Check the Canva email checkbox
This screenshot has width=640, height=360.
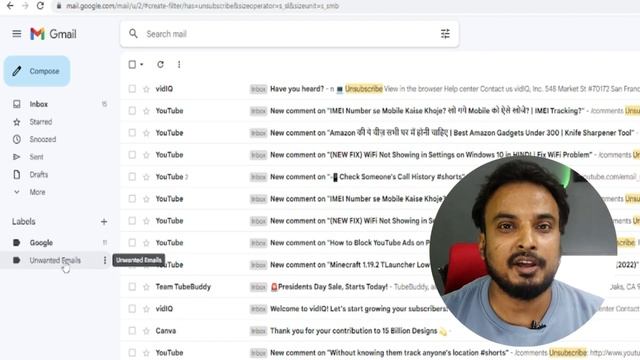pos(132,331)
